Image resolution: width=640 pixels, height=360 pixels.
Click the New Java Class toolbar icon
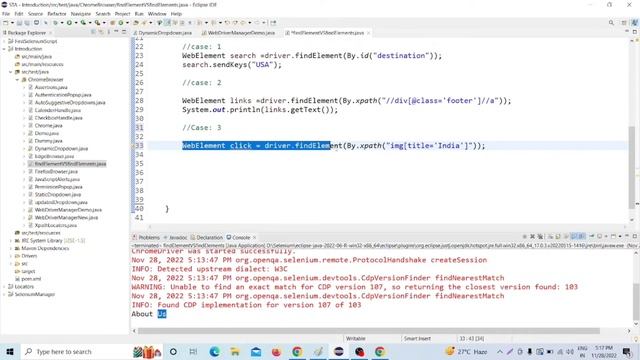pyautogui.click(x=121, y=23)
